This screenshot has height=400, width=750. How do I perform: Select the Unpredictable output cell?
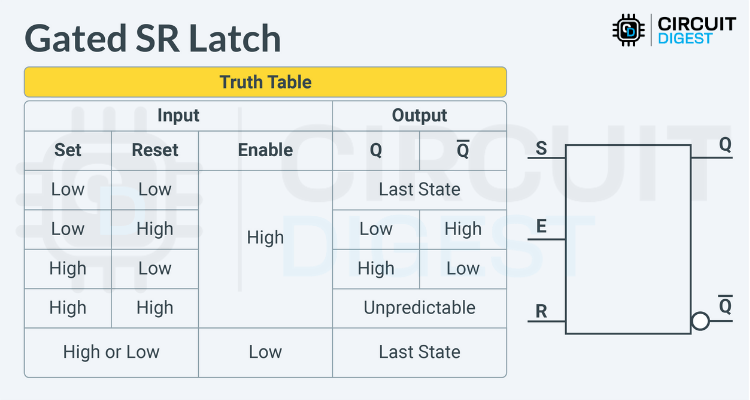419,307
